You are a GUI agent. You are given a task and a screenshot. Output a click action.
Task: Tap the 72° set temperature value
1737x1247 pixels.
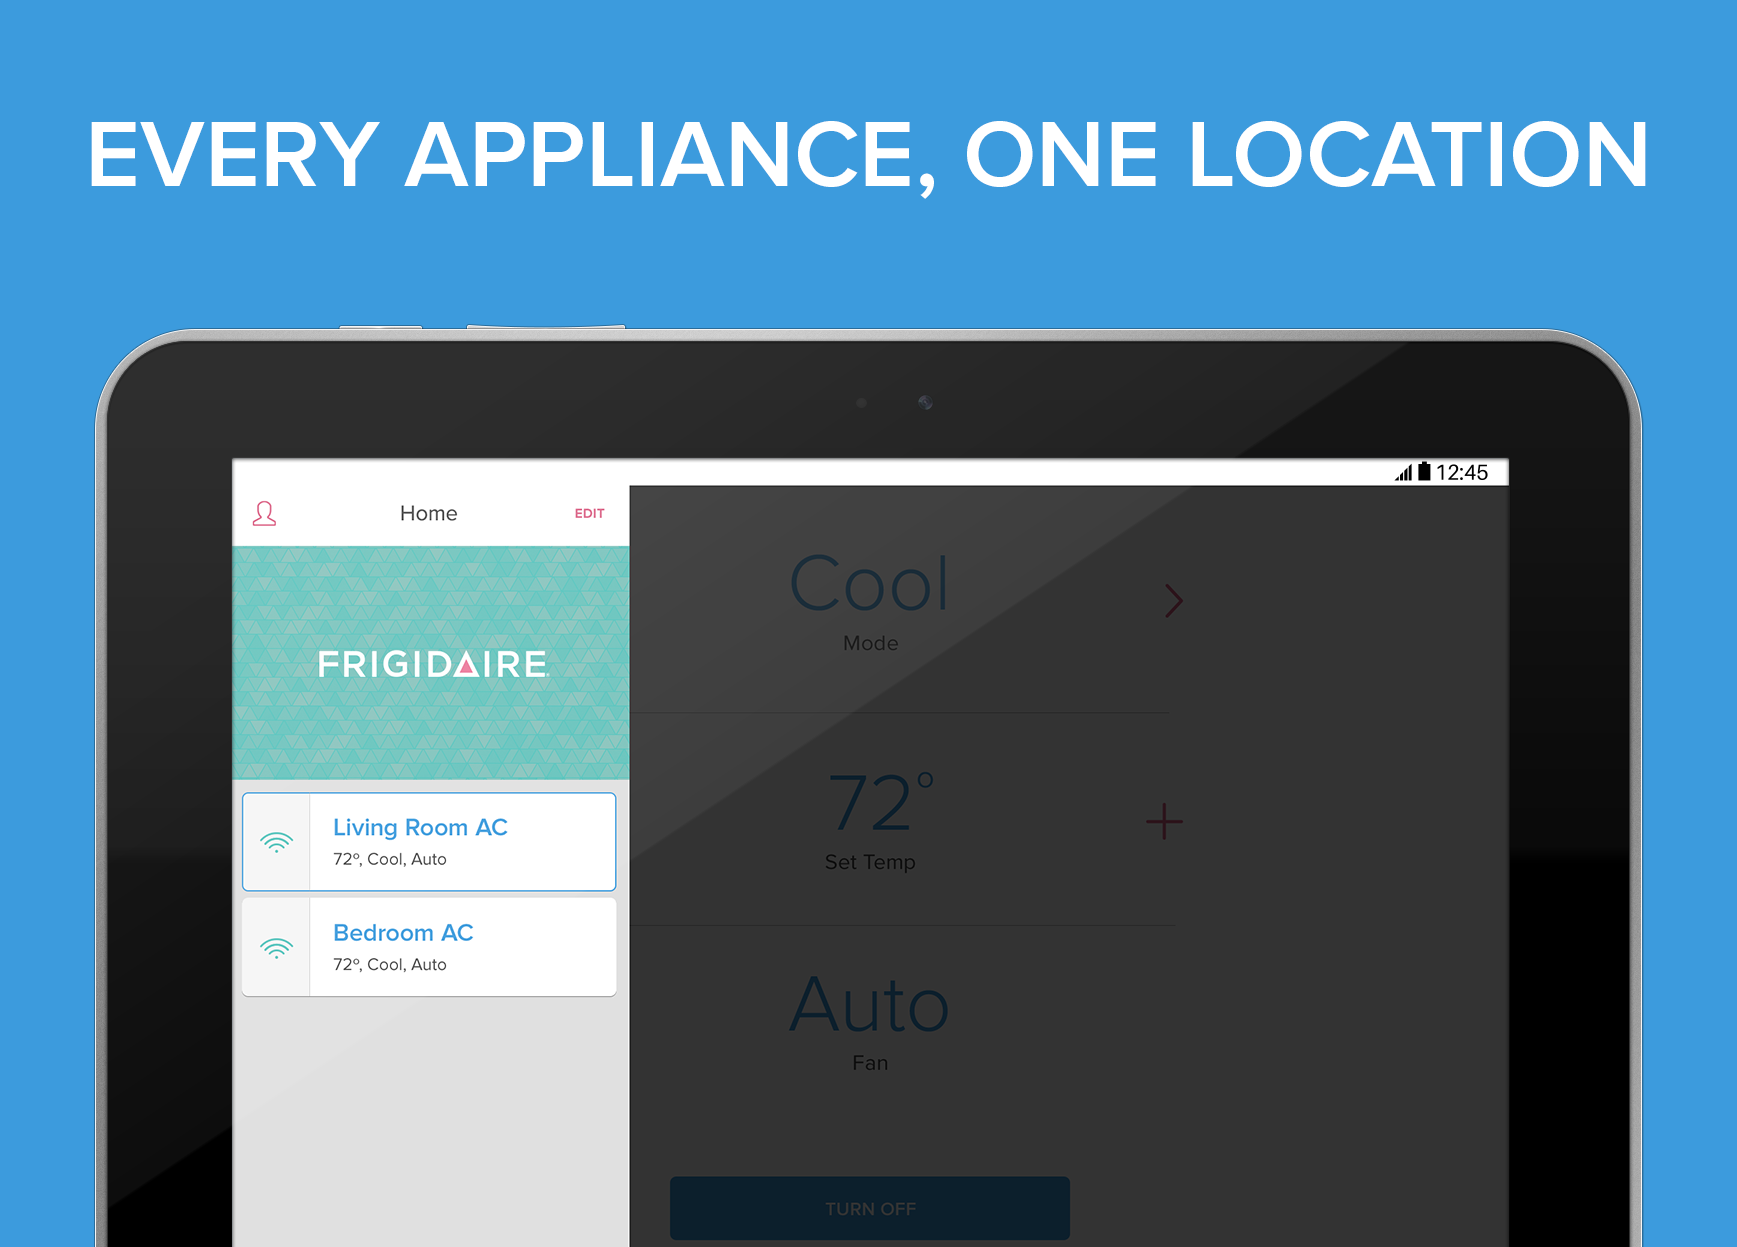tap(879, 803)
